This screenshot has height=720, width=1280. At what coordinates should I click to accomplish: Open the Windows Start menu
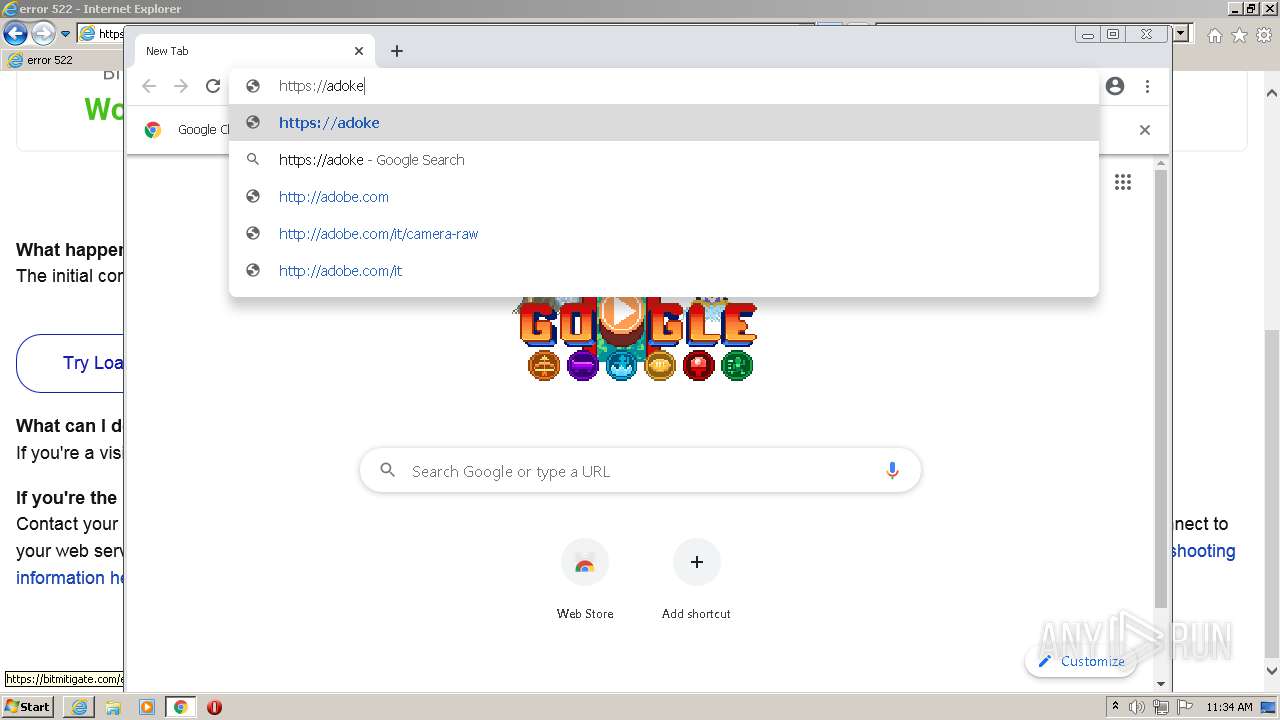(27, 706)
